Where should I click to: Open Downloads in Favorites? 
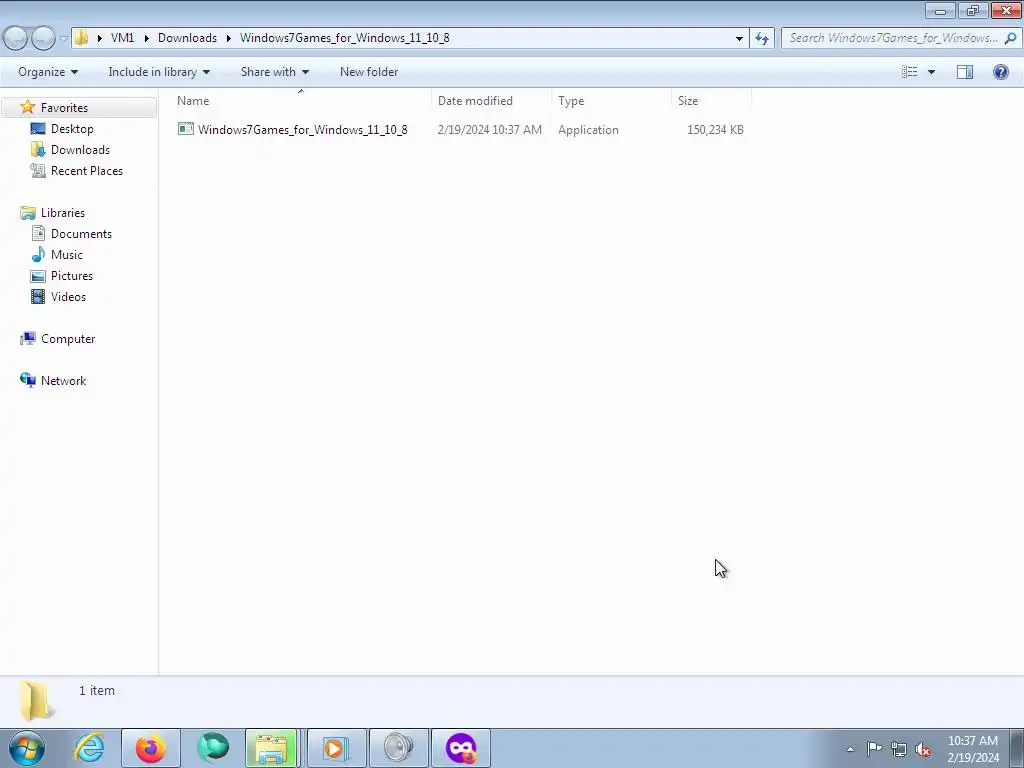(80, 150)
